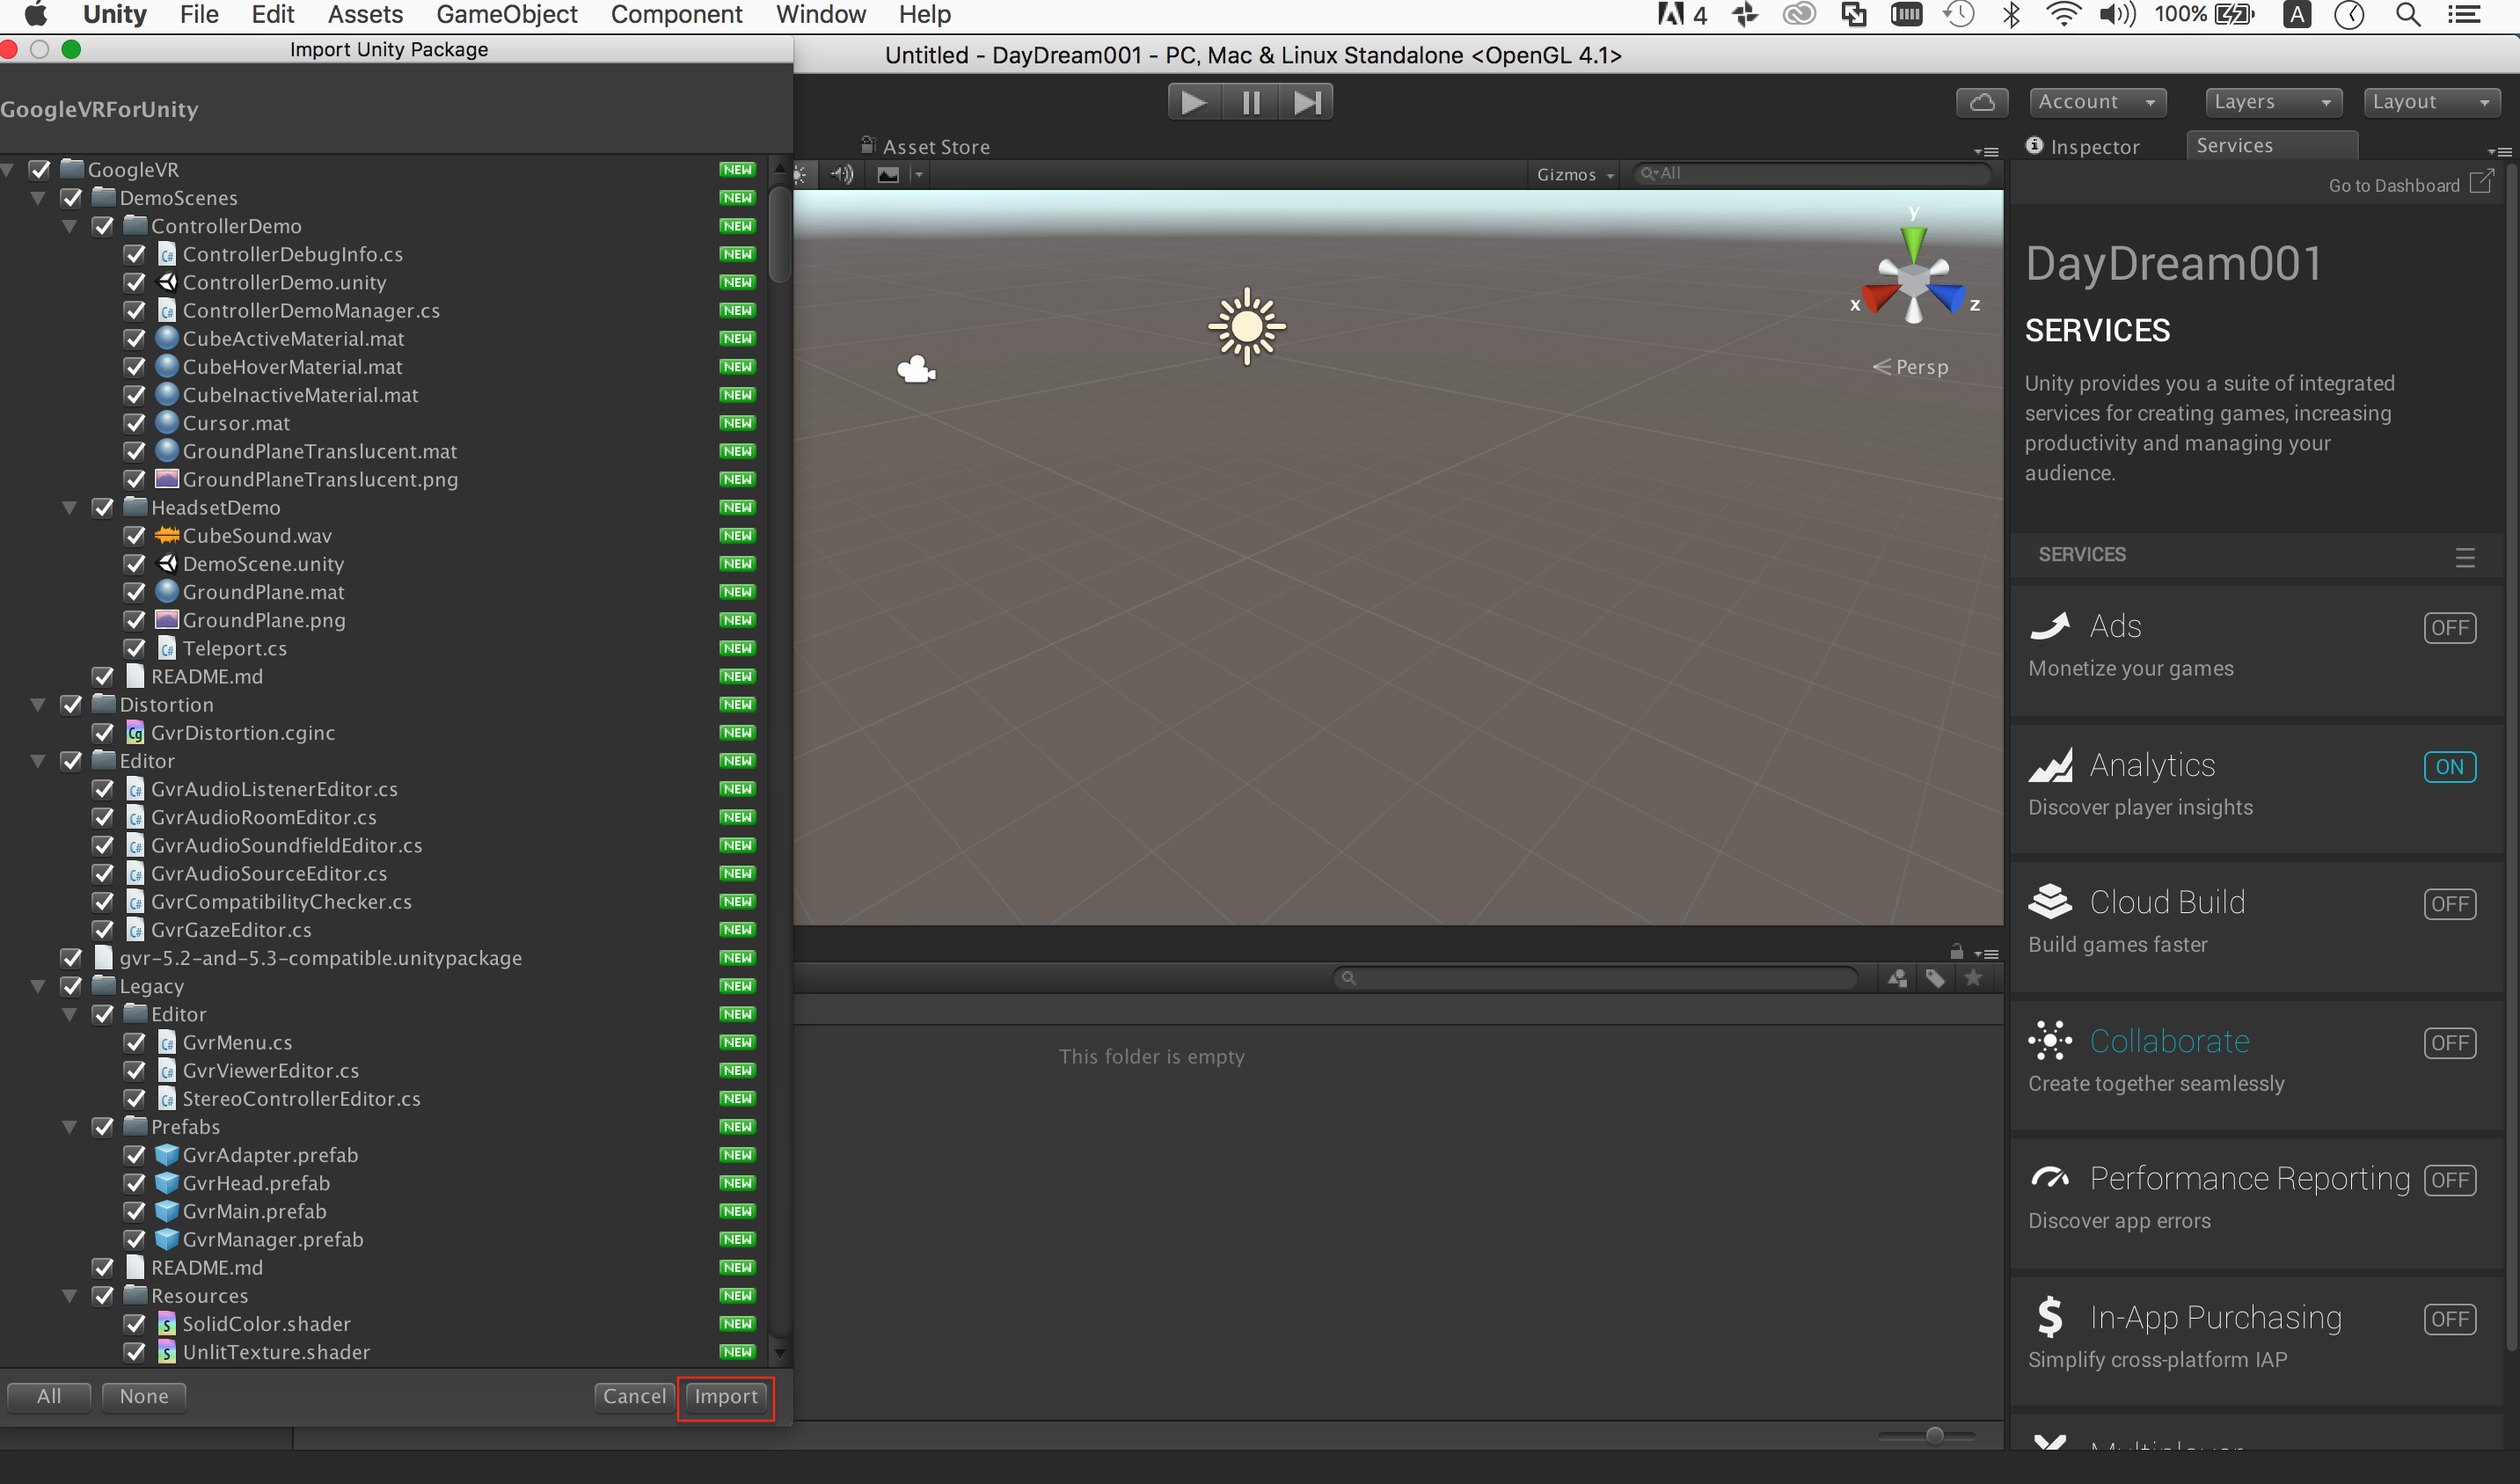Click the Performance Reporting gauge icon
The image size is (2520, 1484).
pos(2050,1179)
